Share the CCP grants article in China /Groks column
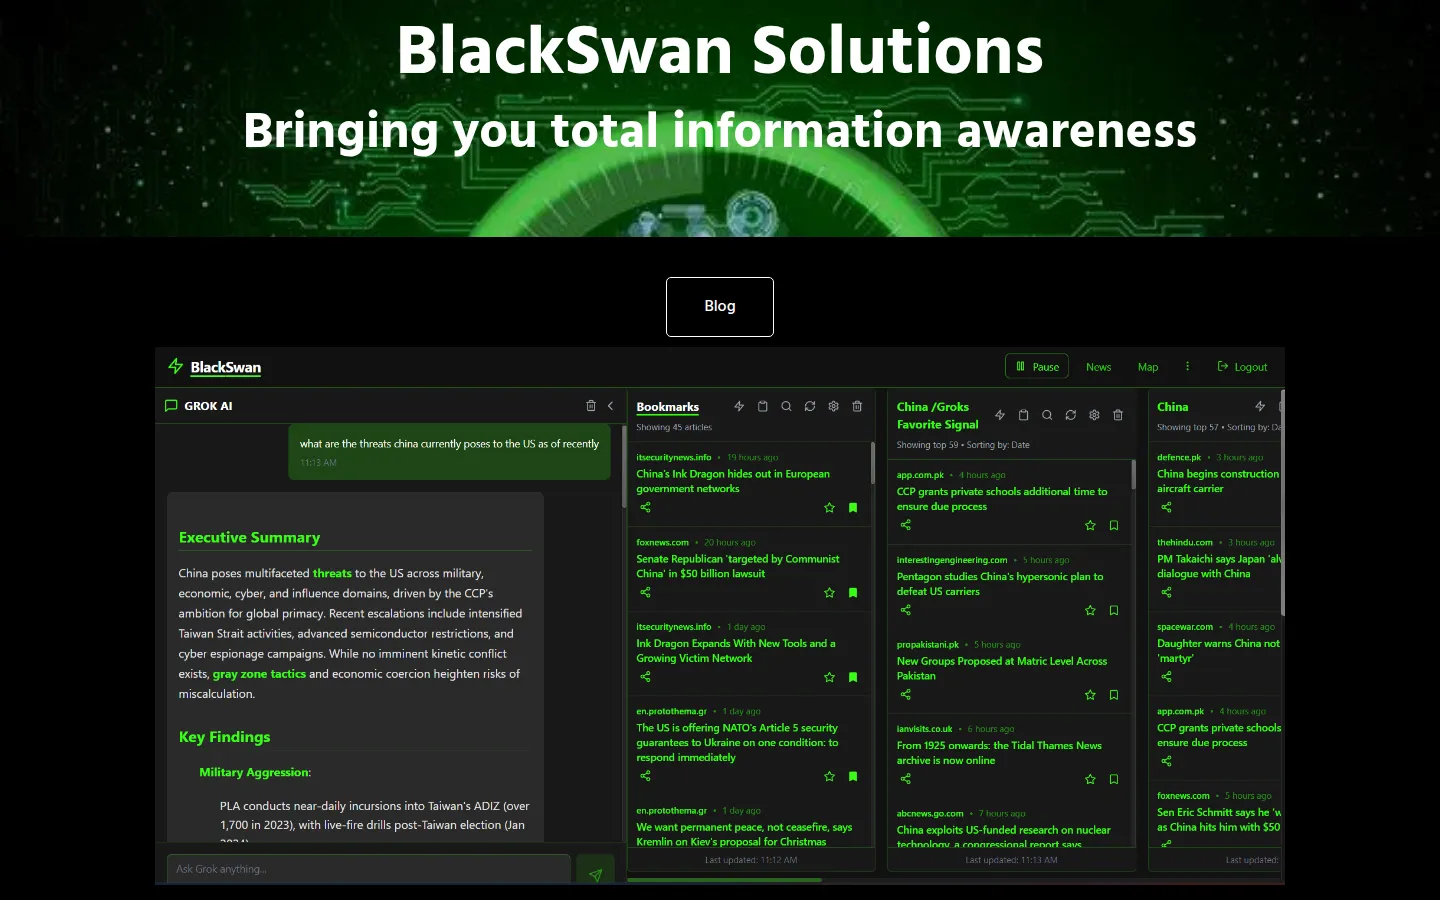 click(906, 524)
